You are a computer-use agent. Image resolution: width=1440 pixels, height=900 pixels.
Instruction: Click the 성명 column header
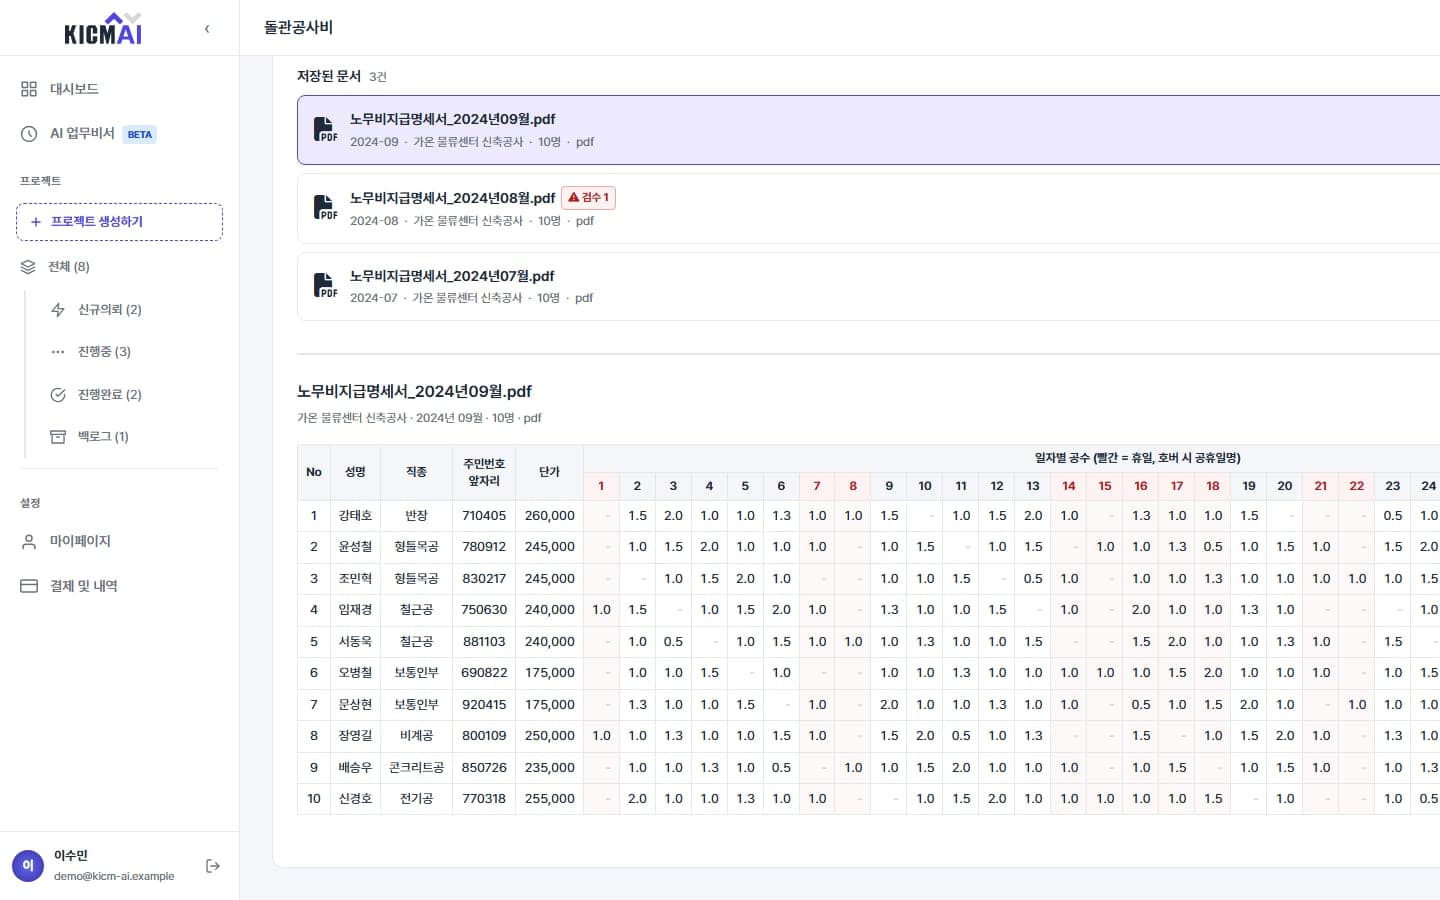click(x=355, y=472)
